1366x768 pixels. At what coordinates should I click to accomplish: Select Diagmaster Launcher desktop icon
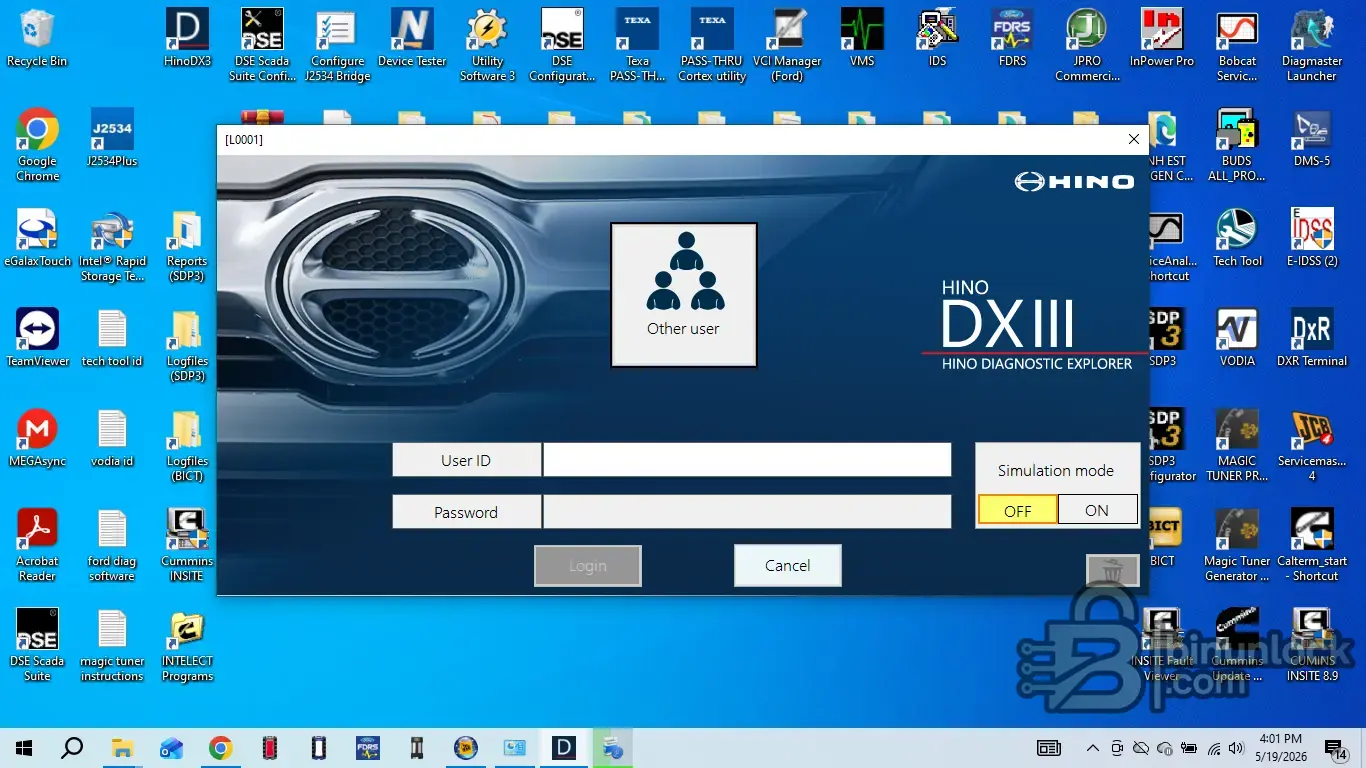(1312, 45)
